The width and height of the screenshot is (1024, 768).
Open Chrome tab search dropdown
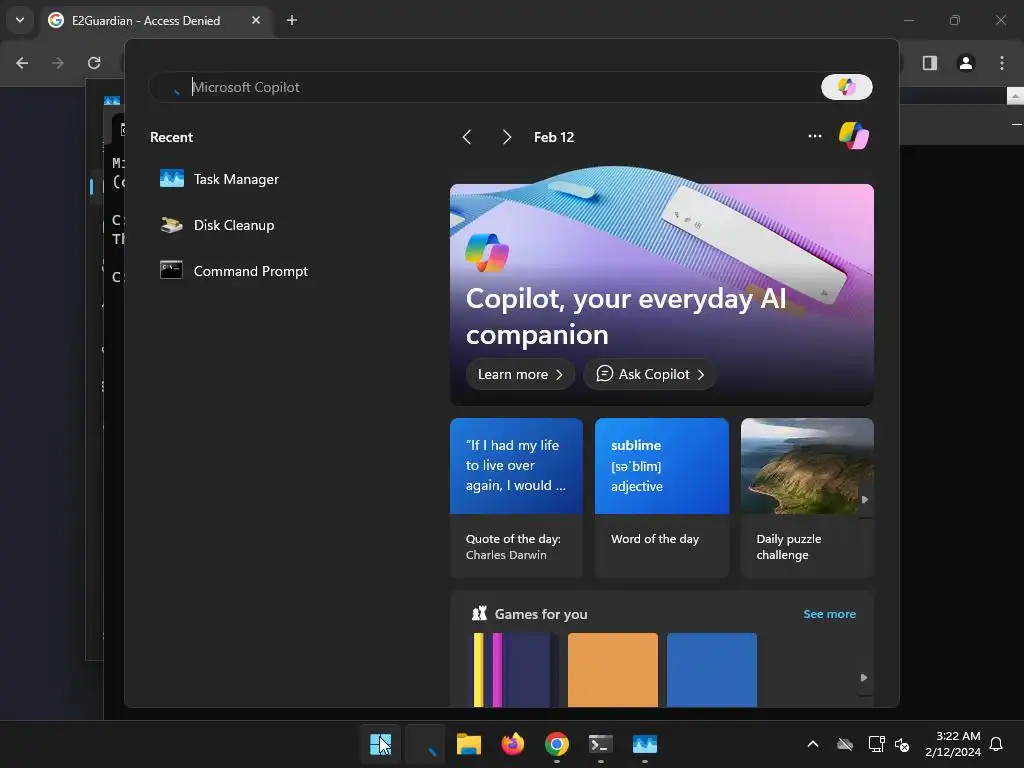point(20,20)
